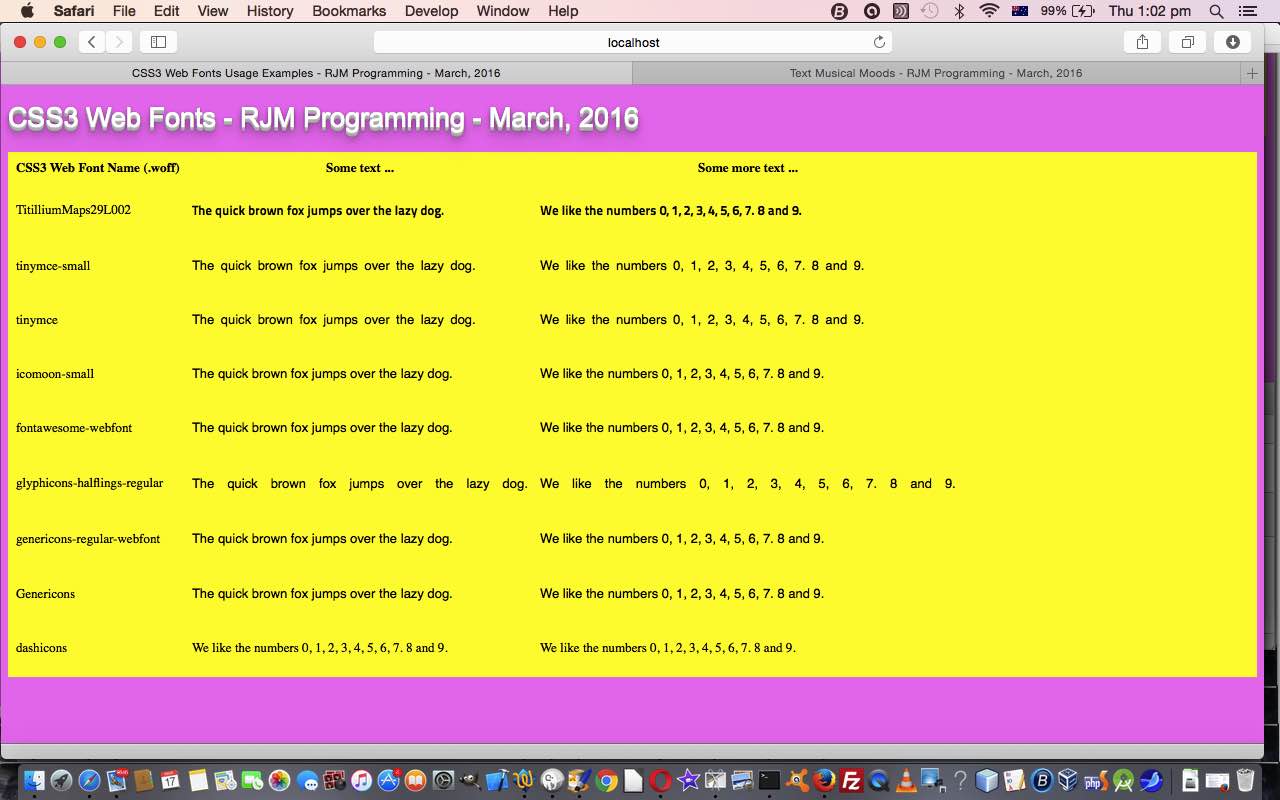
Task: Click the battery status indicator
Action: tap(1068, 11)
